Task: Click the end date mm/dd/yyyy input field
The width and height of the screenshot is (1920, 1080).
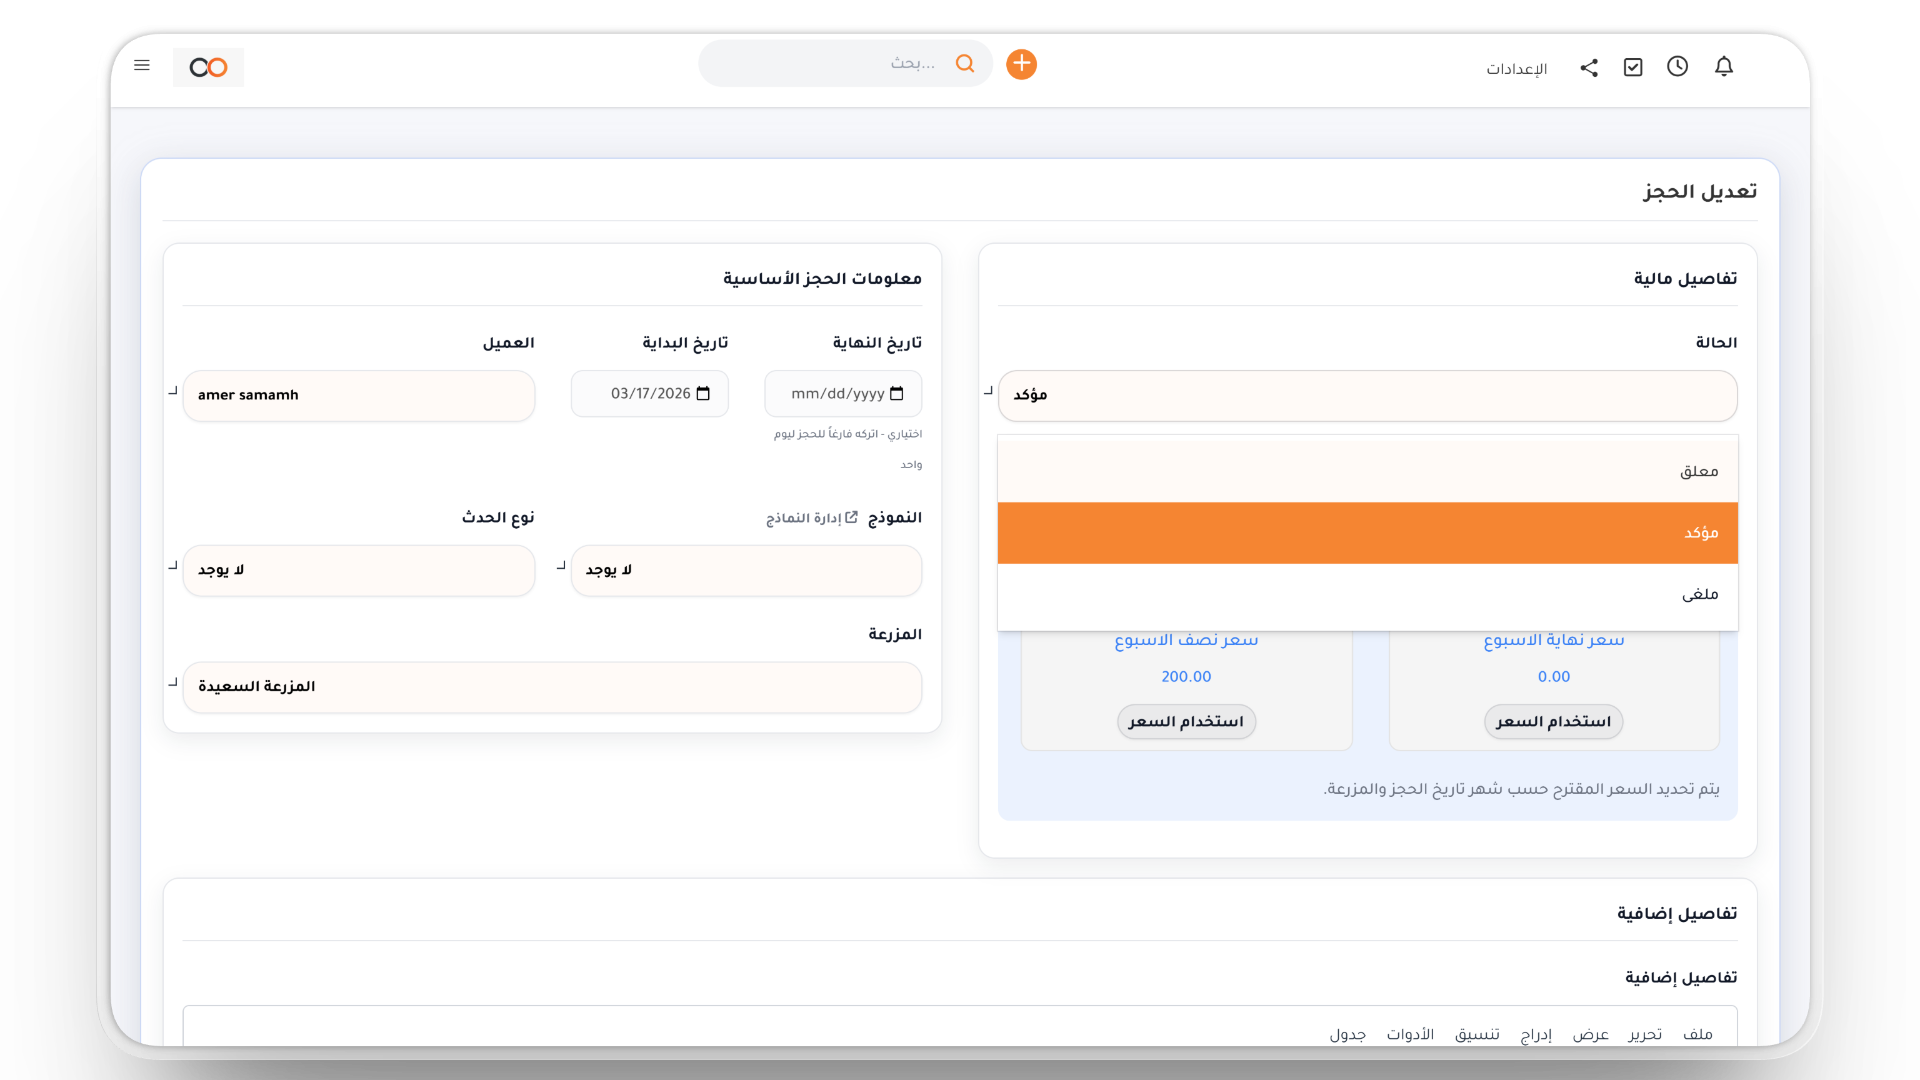Action: [842, 393]
